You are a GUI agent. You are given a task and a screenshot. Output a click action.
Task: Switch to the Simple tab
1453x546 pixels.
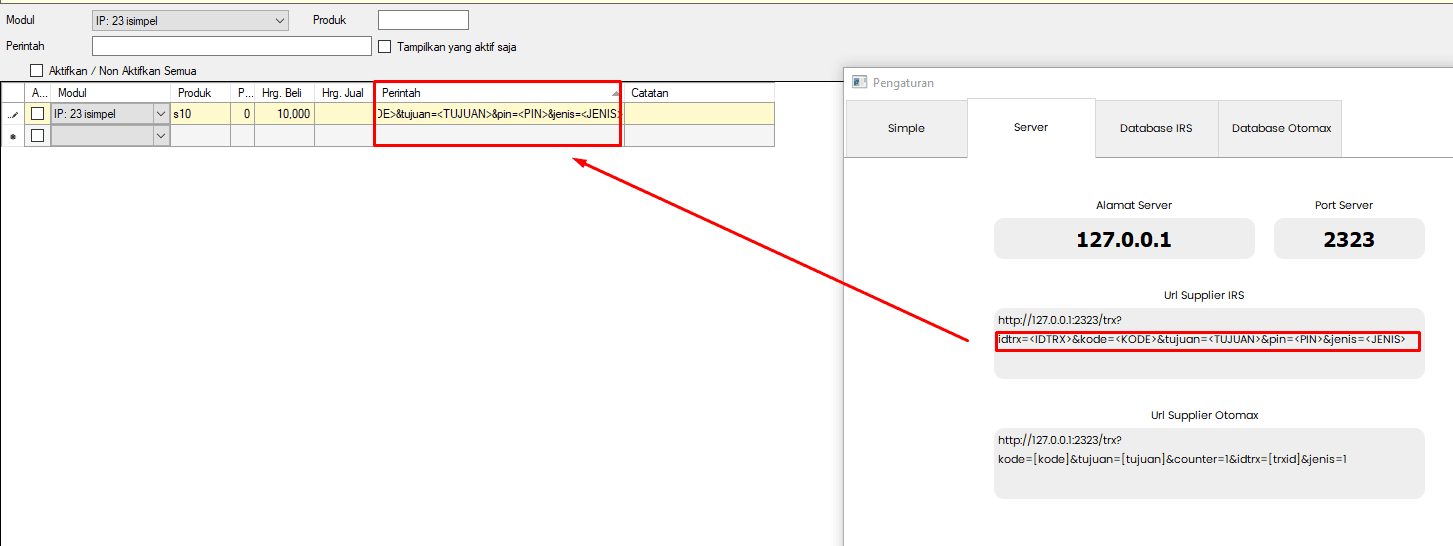(x=906, y=128)
